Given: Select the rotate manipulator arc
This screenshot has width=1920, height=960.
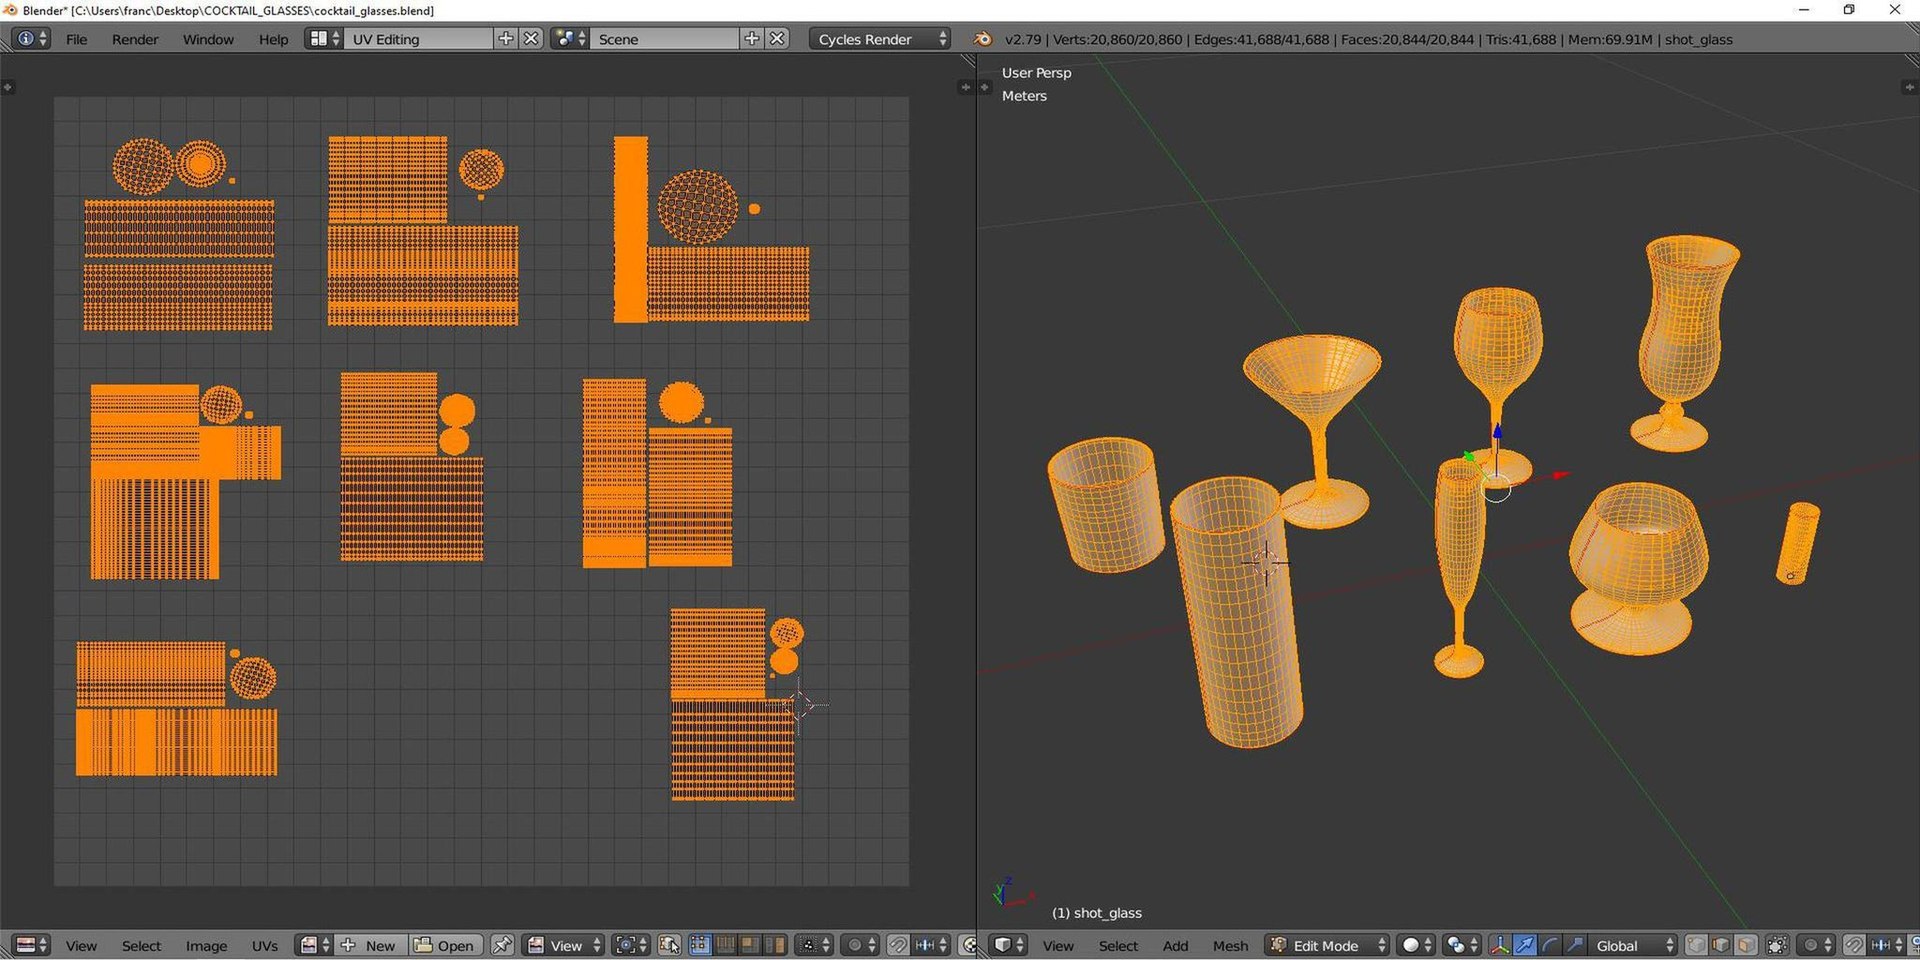Looking at the screenshot, I should 1550,945.
